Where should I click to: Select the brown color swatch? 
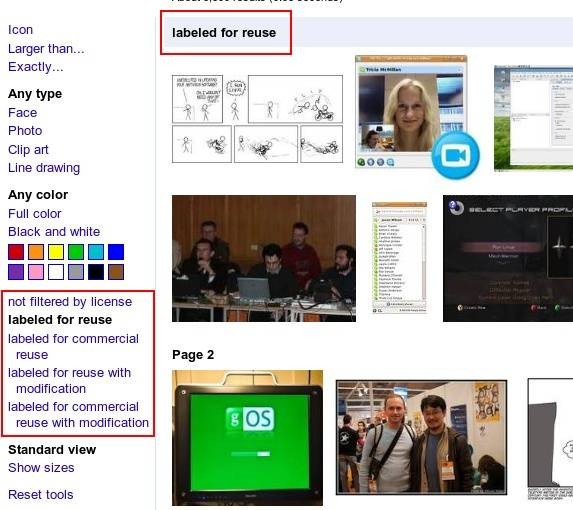[116, 272]
